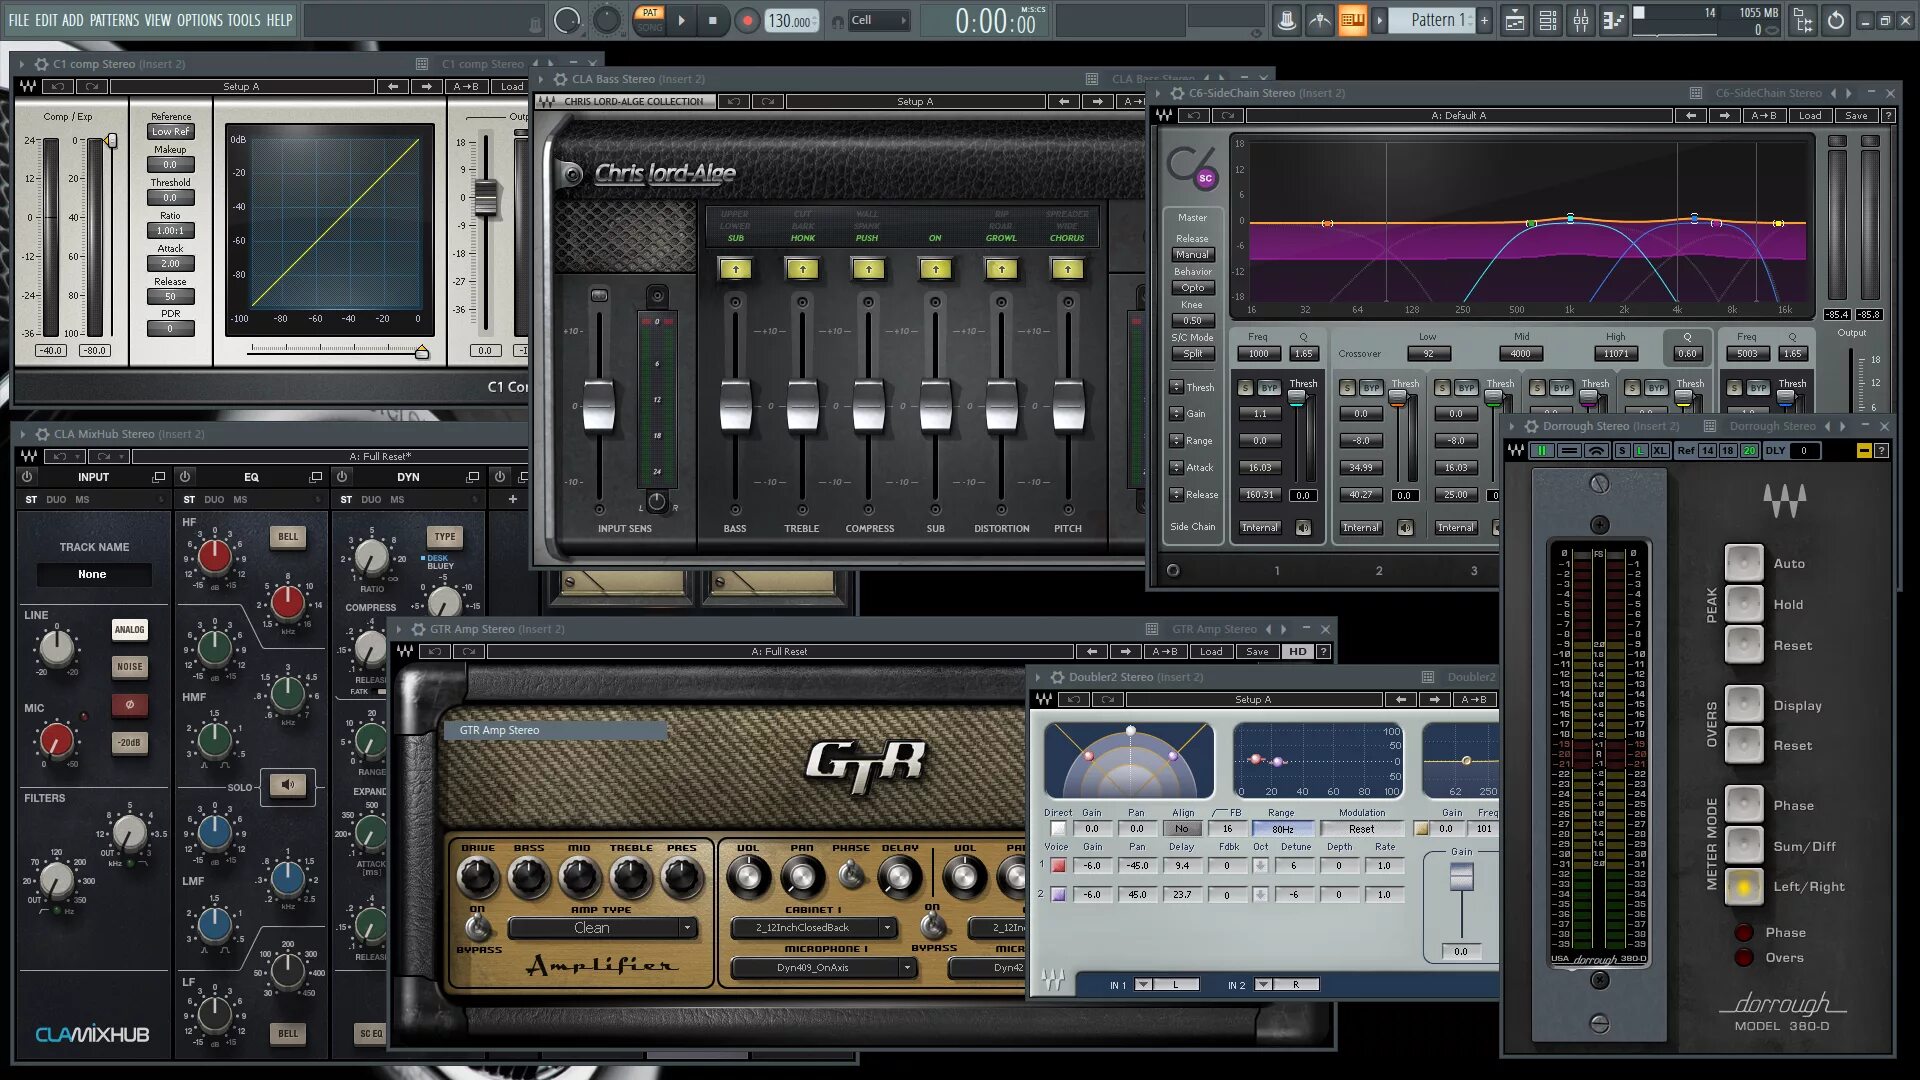This screenshot has height=1080, width=1920.
Task: Open the piano roll icon
Action: tap(1613, 20)
